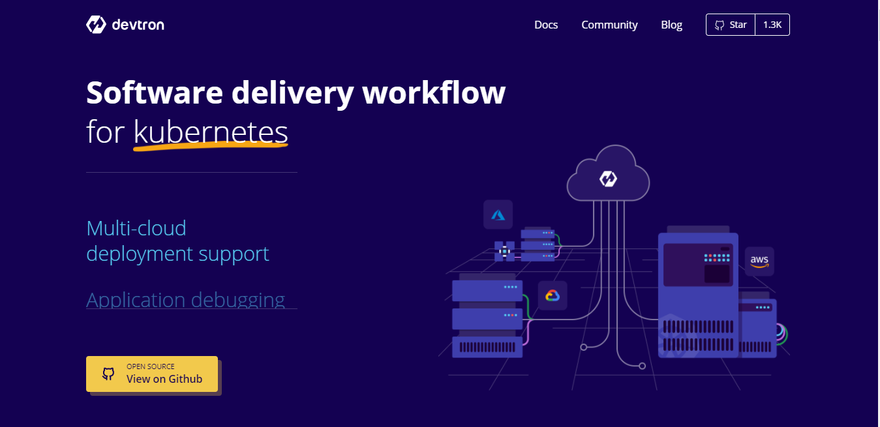Click the server rack beside Google Cloud icon
Image resolution: width=880 pixels, height=427 pixels.
(x=487, y=318)
